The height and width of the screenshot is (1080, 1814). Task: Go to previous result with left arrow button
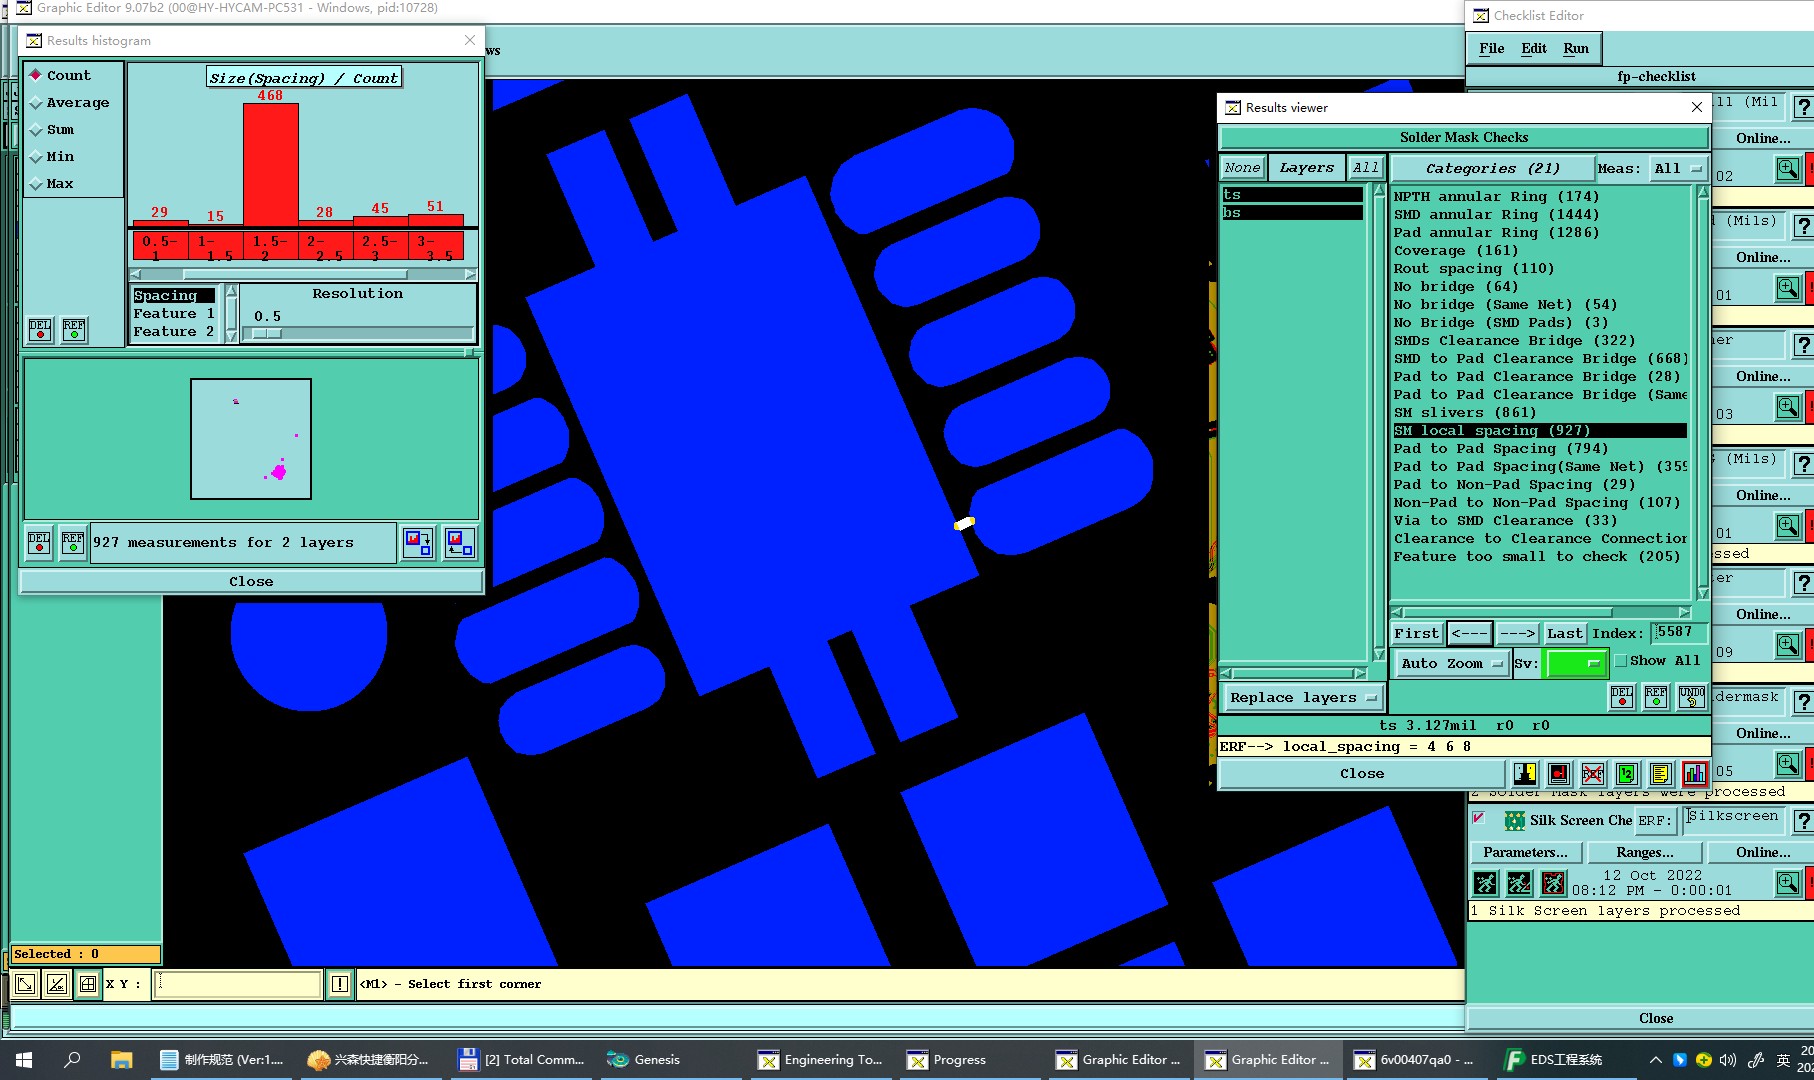pyautogui.click(x=1469, y=633)
